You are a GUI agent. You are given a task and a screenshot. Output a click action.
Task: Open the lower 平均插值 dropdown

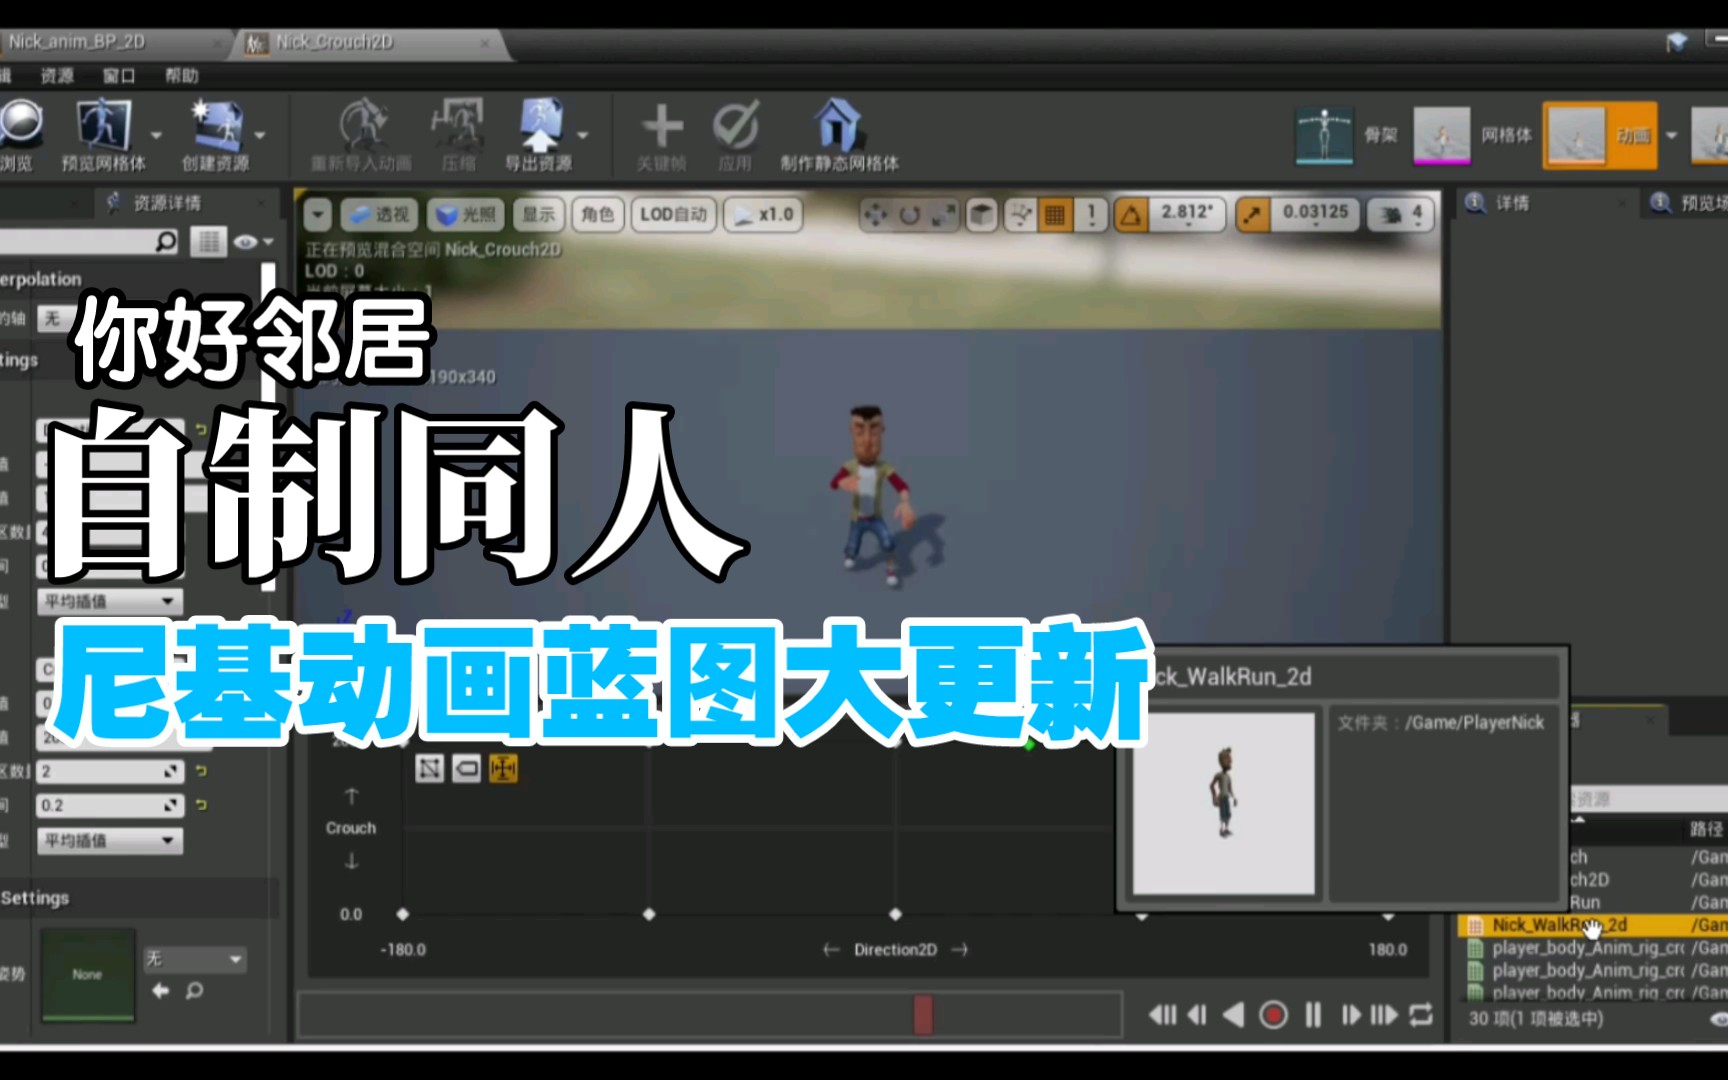pyautogui.click(x=110, y=840)
